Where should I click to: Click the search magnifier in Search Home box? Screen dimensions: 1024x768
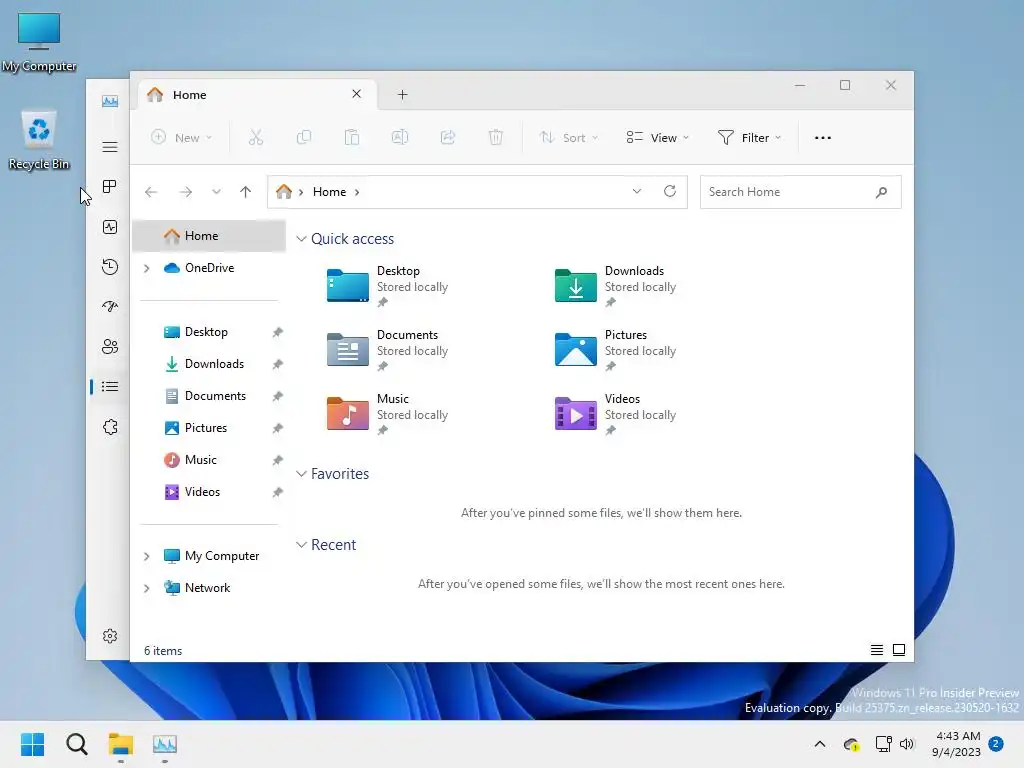[x=881, y=192]
